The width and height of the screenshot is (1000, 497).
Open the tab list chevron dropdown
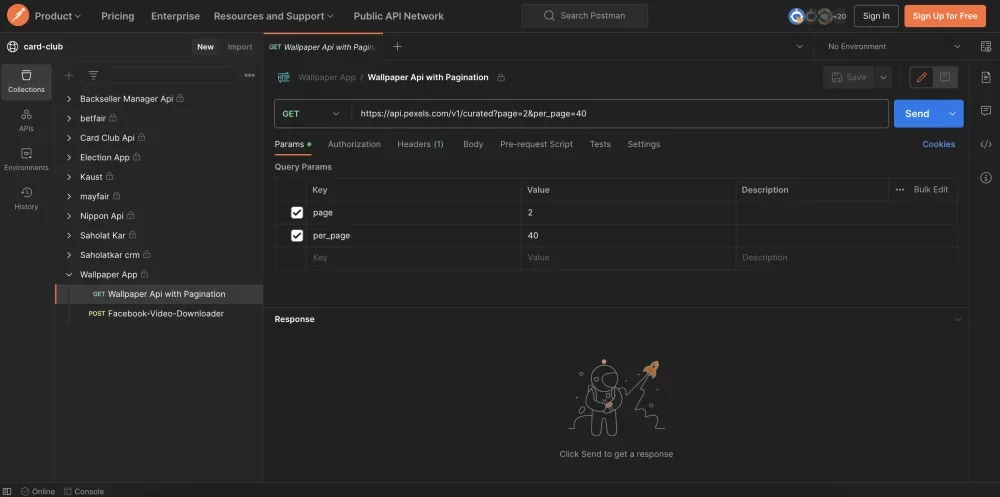coord(800,47)
